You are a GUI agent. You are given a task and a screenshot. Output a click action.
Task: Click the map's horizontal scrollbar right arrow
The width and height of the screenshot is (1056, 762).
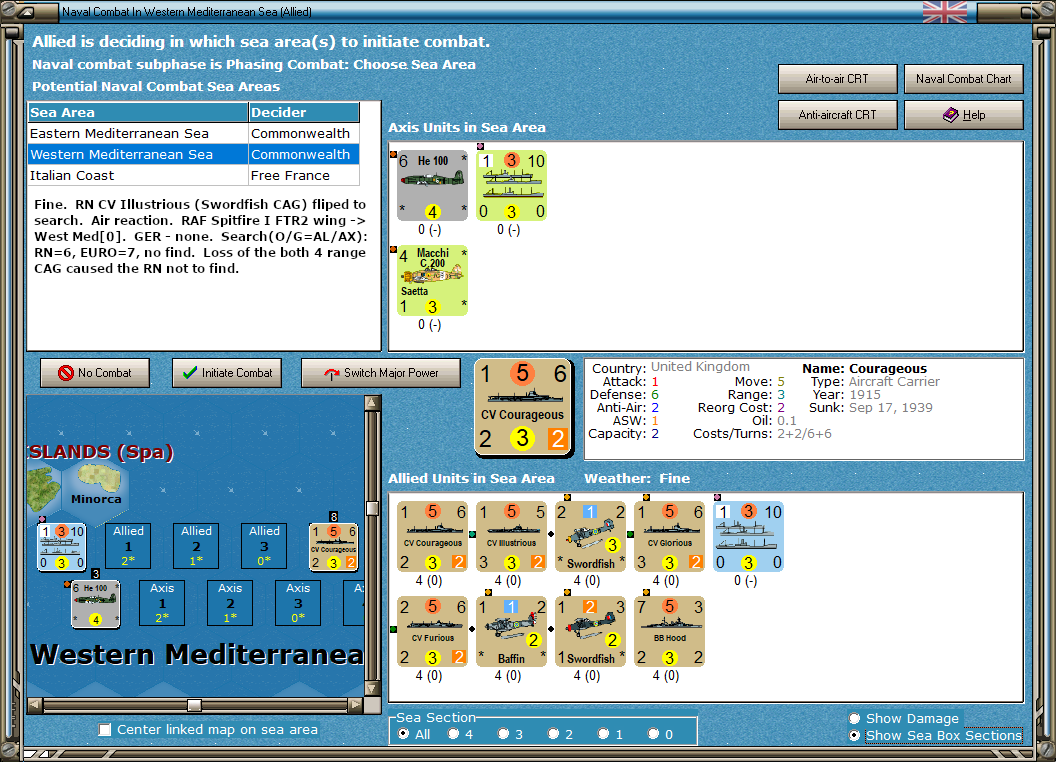pos(356,705)
